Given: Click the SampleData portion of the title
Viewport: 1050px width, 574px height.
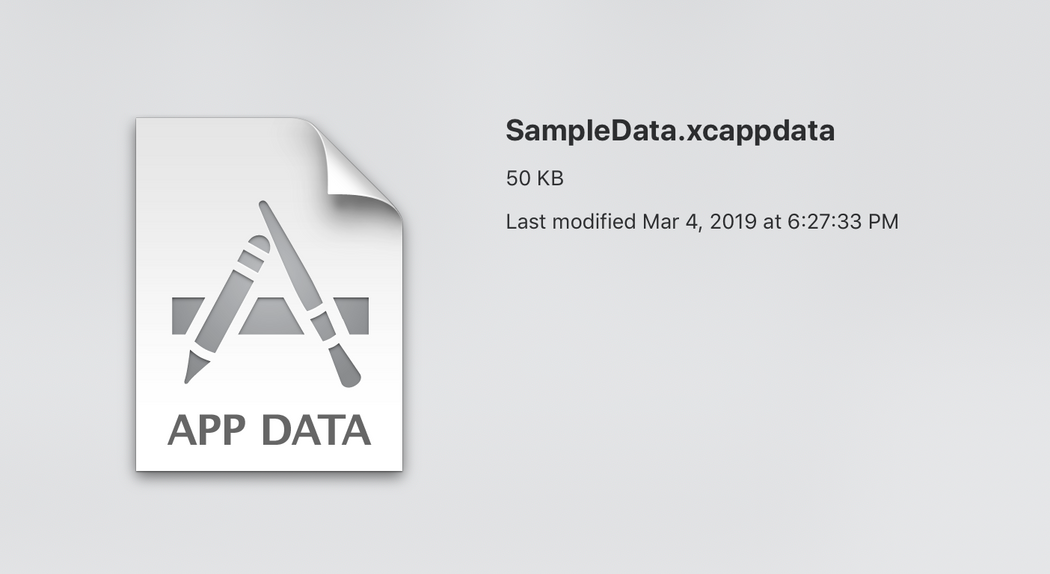Looking at the screenshot, I should click(591, 131).
